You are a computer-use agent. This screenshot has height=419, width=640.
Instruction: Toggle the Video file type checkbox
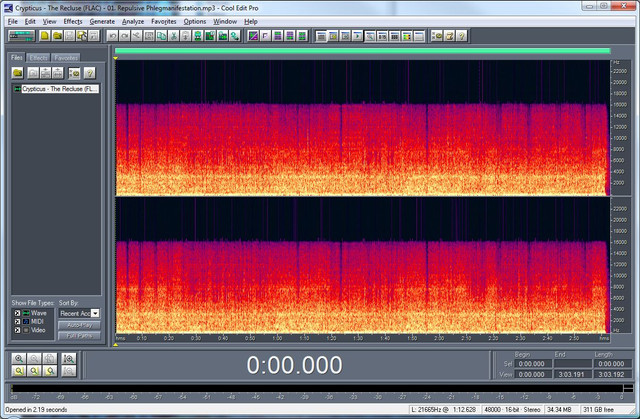(x=17, y=330)
